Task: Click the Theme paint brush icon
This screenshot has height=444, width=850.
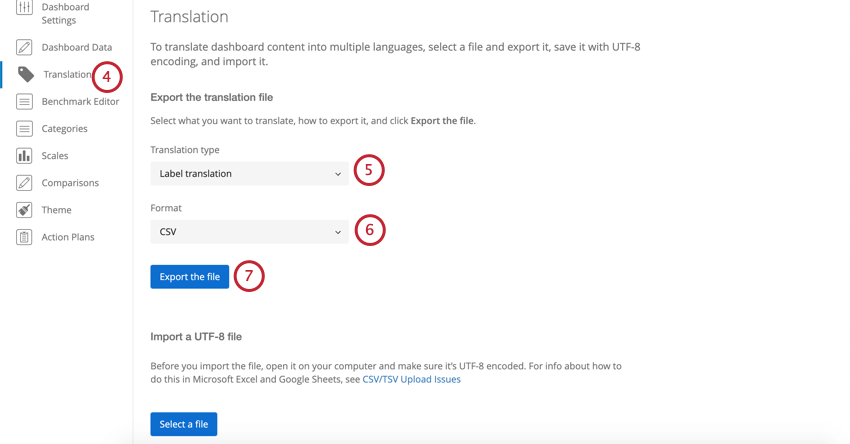Action: (x=24, y=210)
